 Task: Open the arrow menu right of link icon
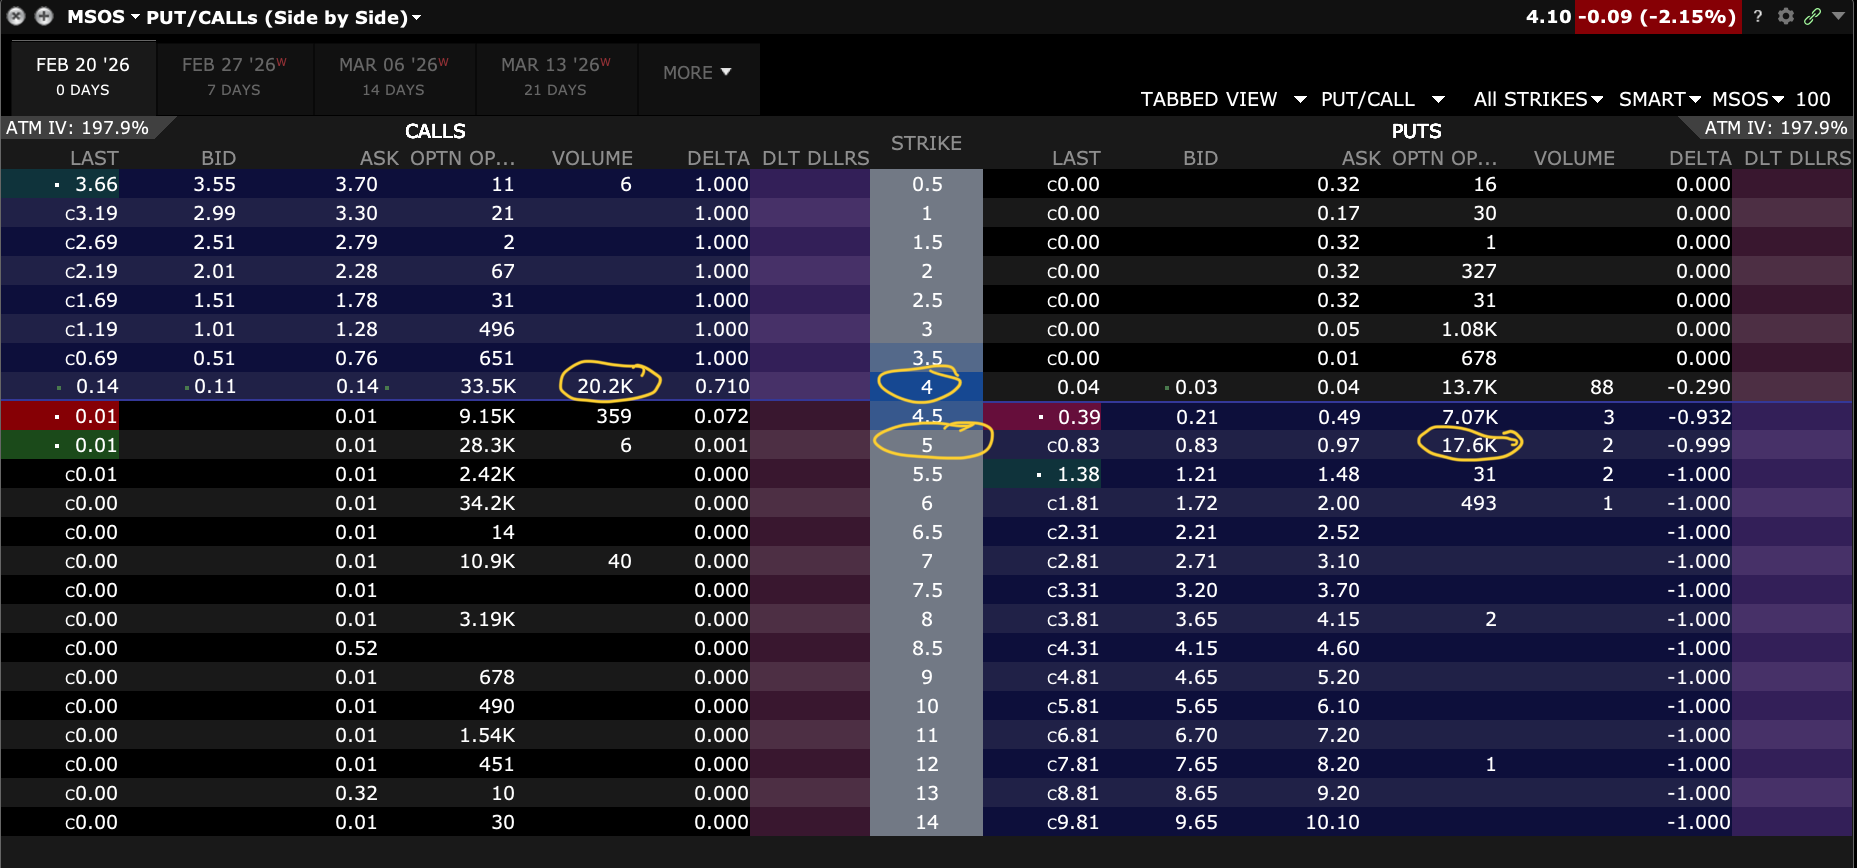tap(1838, 16)
